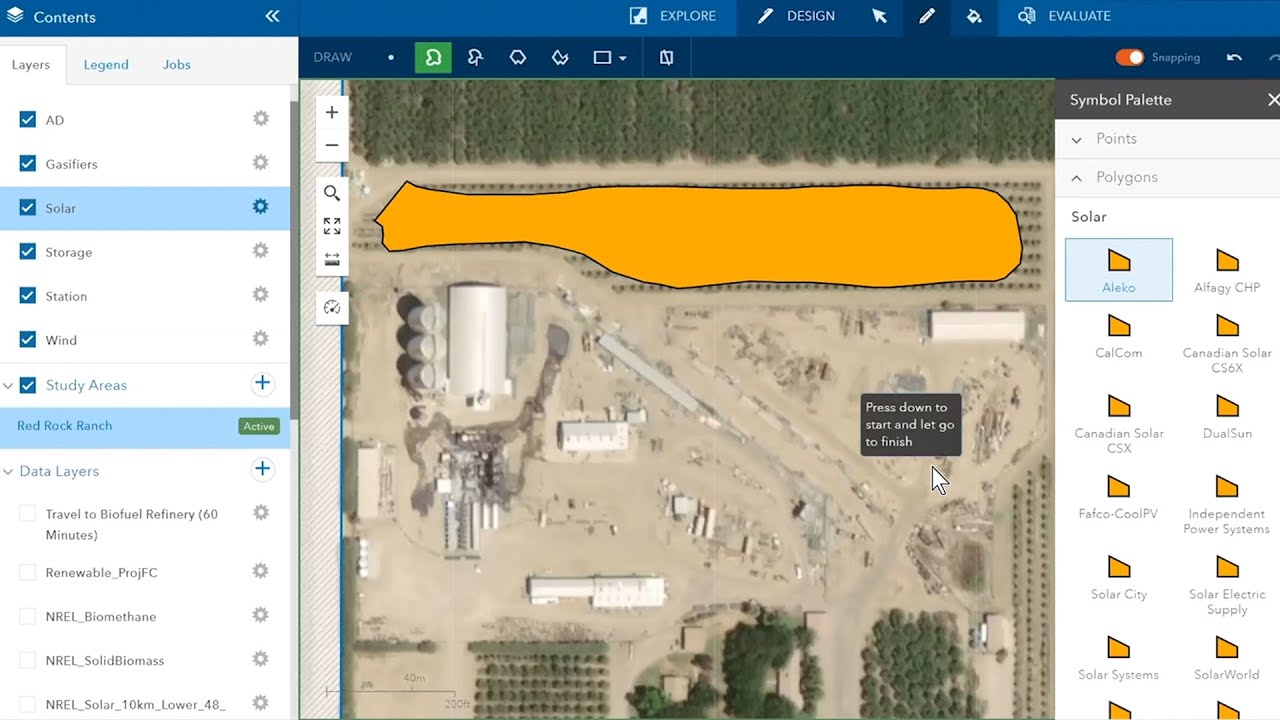This screenshot has width=1280, height=720.
Task: Enable Travel to Biofuel Refinery layer checkbox
Action: tap(28, 514)
